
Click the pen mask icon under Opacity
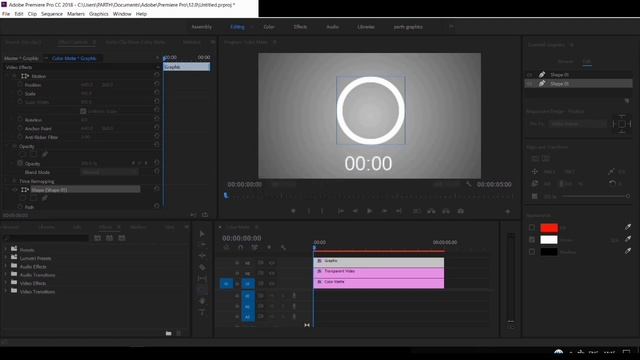(44, 154)
